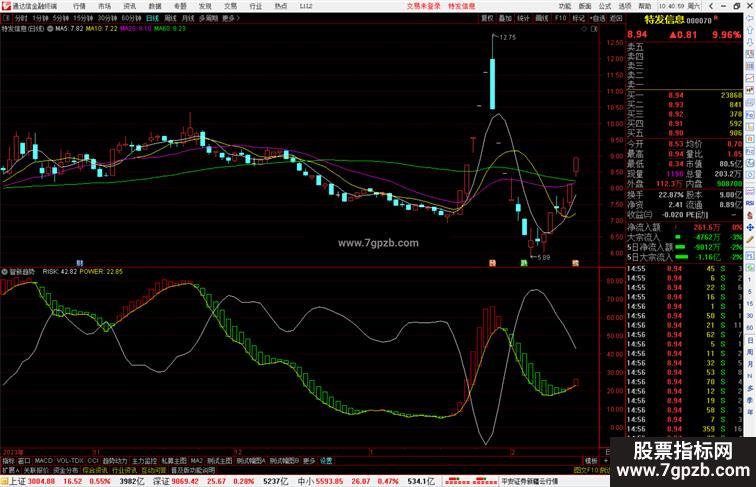Switch to the 分时 period tab
Screen dimensions: 756x487
coord(21,18)
